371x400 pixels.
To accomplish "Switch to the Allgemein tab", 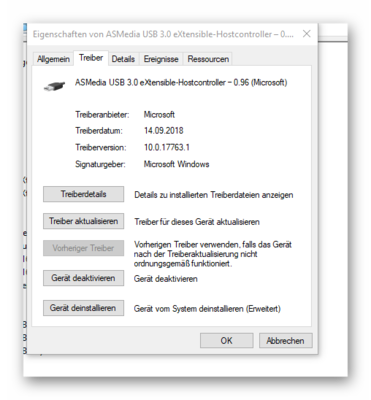I will (x=53, y=59).
